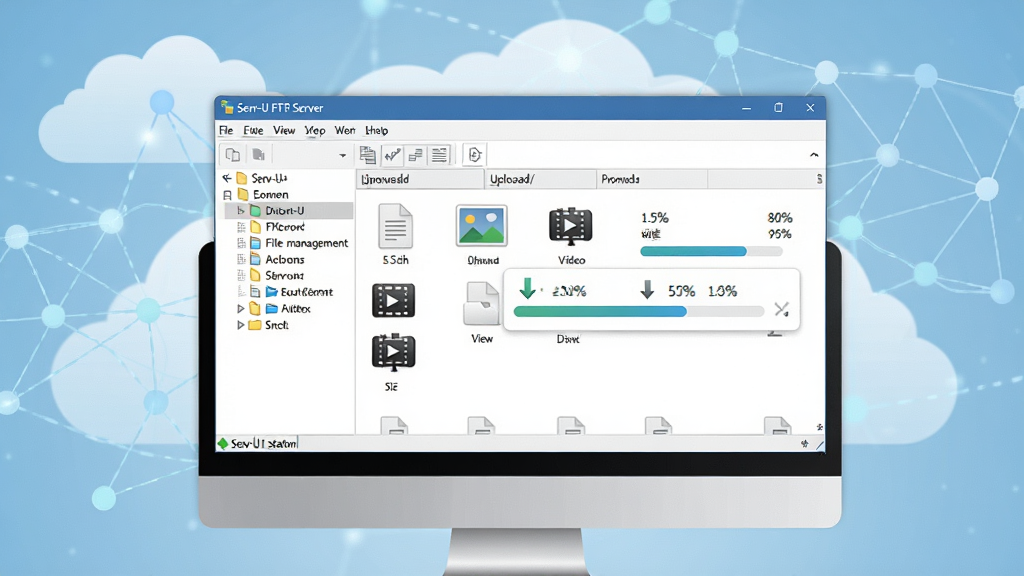Screen dimensions: 1024x576
Task: Open the Fle menu
Action: click(226, 131)
